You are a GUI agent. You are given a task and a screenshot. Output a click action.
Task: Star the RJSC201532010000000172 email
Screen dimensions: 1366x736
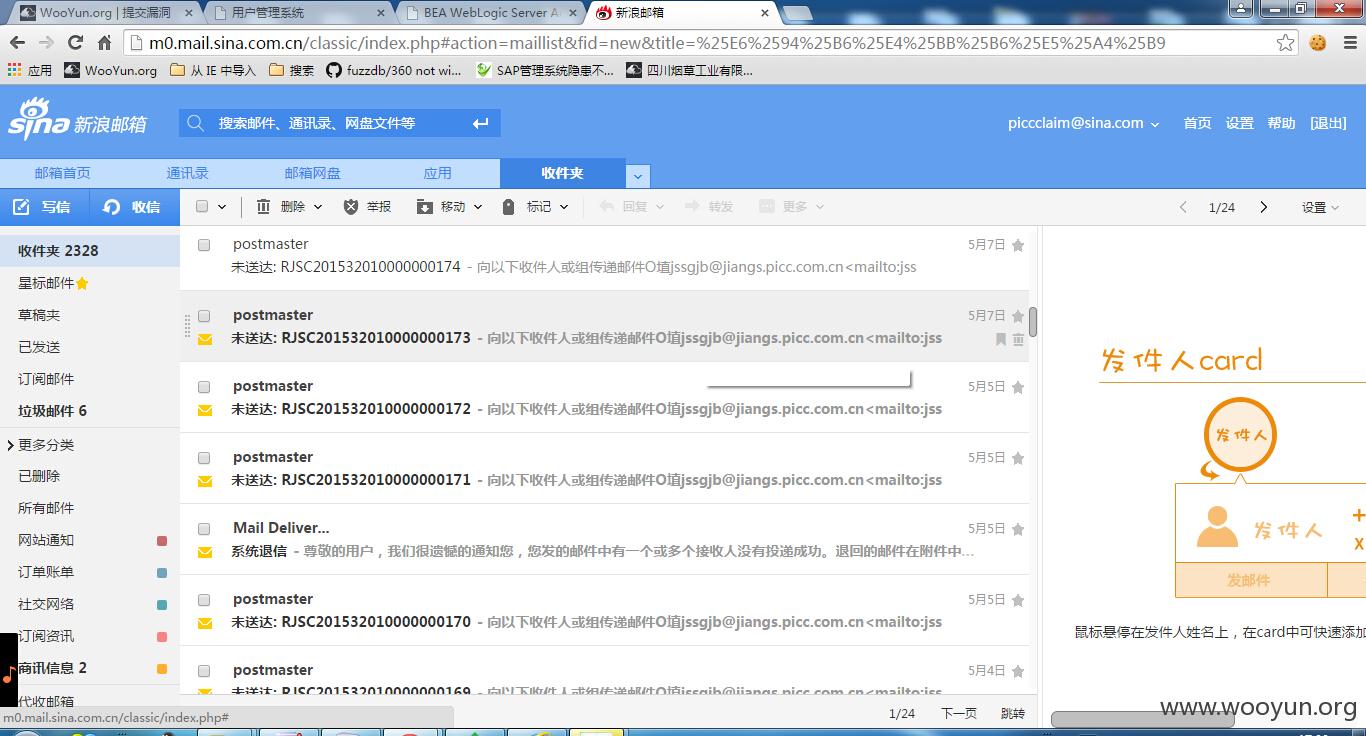tap(1018, 387)
